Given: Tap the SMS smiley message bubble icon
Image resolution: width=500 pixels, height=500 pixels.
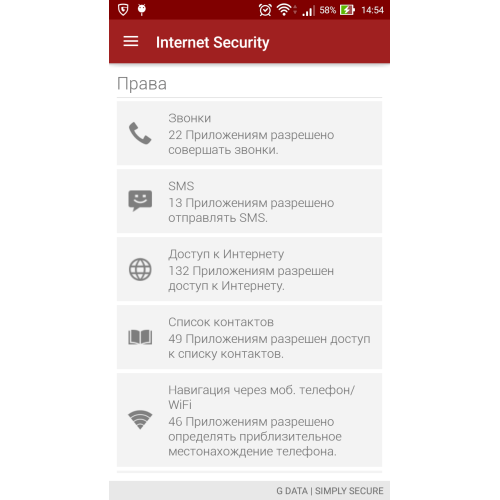Looking at the screenshot, I should point(140,201).
